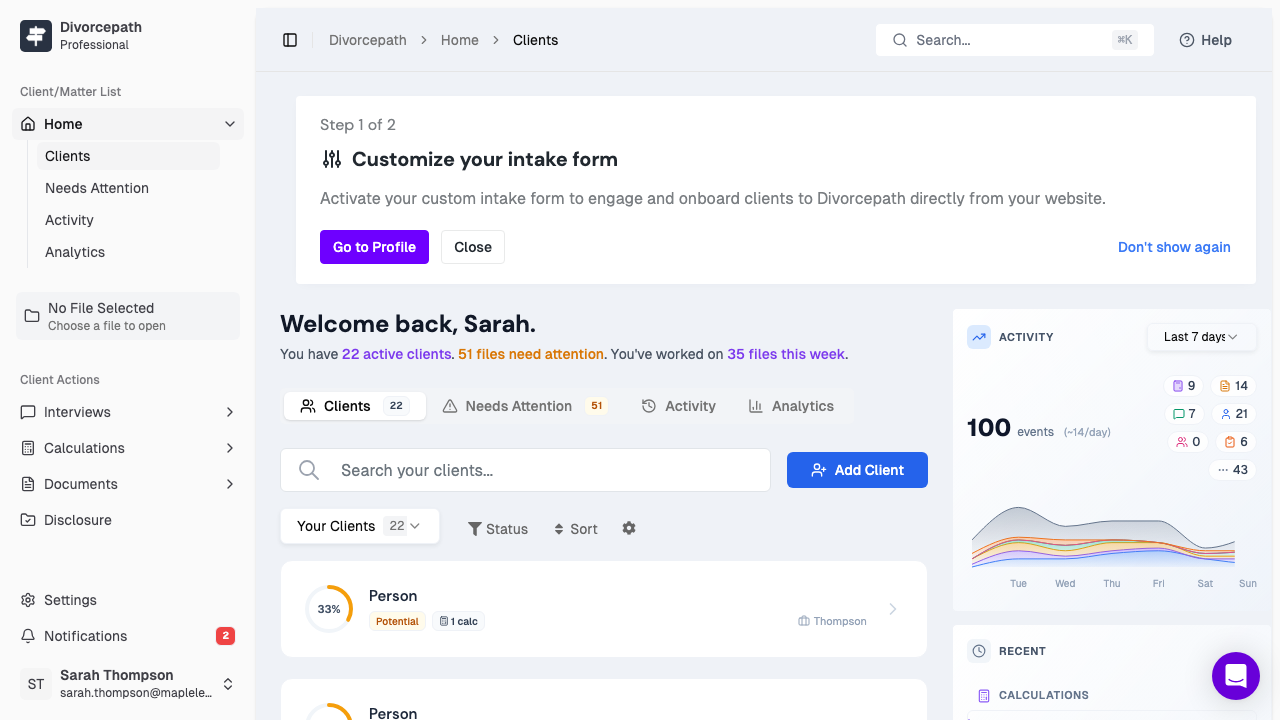
Task: Click the red notifications badge showing 2
Action: coord(226,636)
